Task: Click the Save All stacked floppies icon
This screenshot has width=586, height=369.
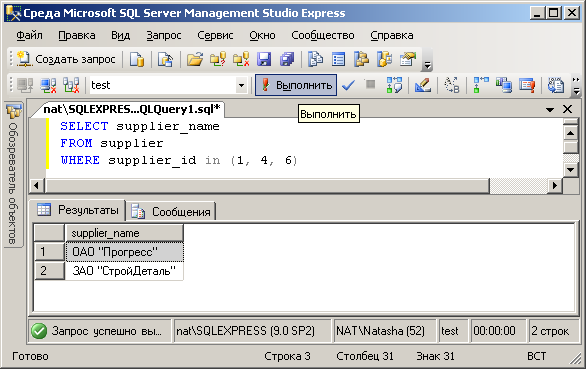Action: point(287,59)
